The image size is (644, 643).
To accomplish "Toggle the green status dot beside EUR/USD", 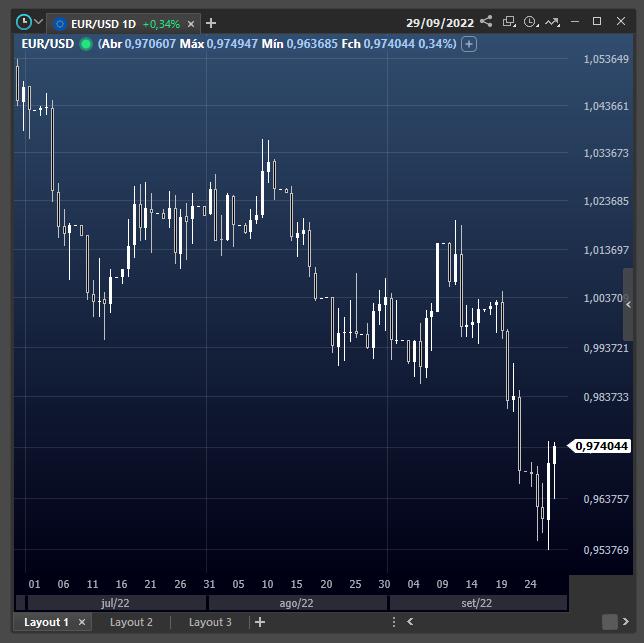I will [85, 44].
